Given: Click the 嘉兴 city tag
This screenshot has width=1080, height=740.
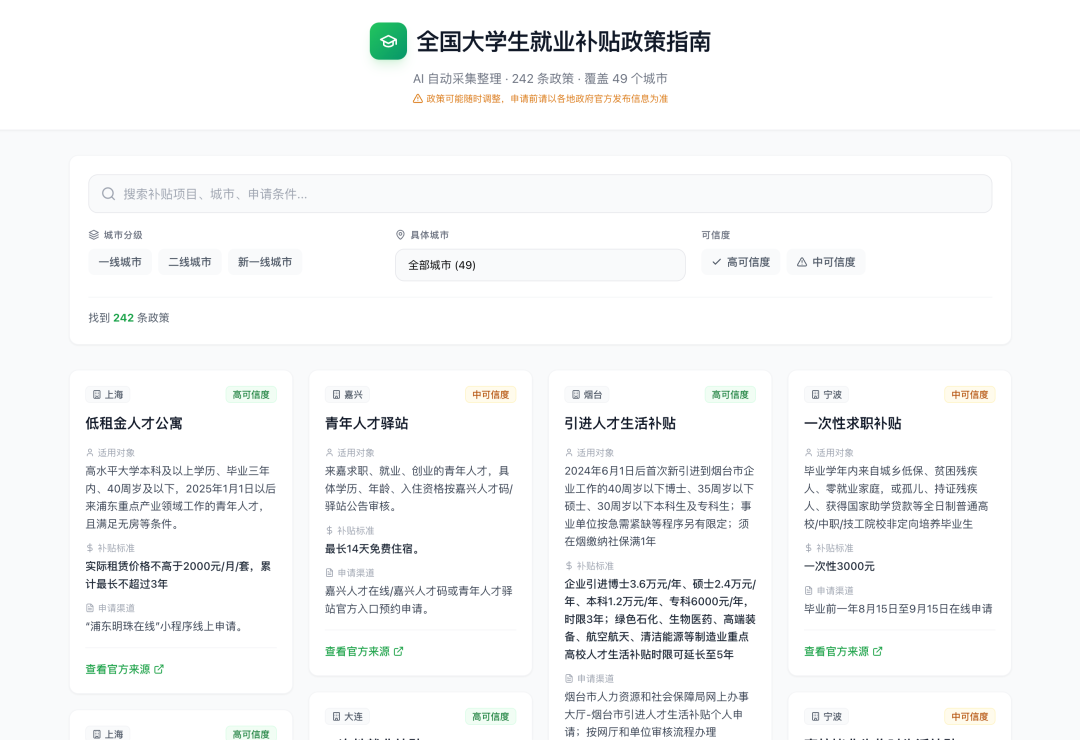Looking at the screenshot, I should [x=347, y=395].
